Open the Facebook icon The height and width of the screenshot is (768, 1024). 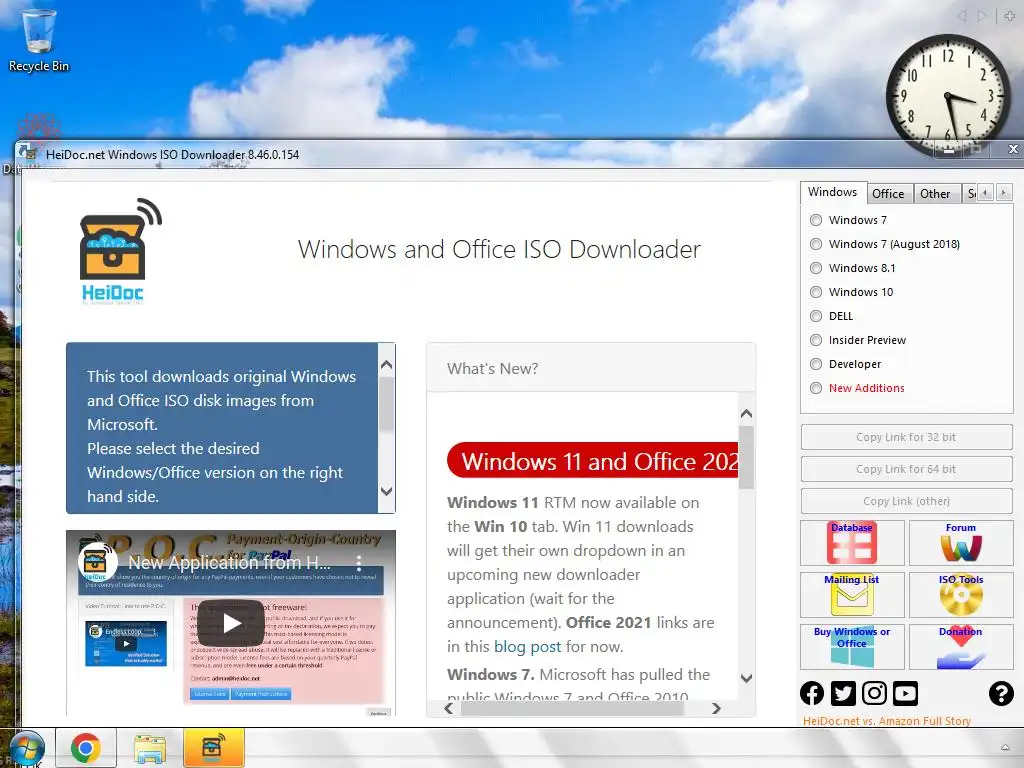pyautogui.click(x=812, y=693)
